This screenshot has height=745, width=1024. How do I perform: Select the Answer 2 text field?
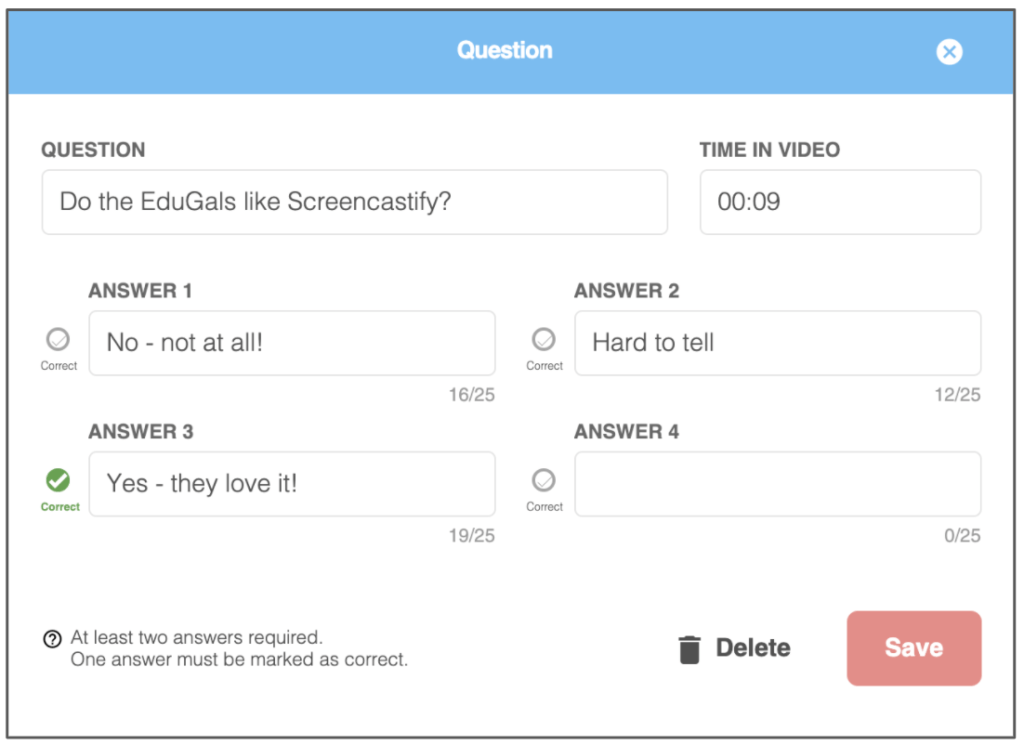[x=778, y=343]
